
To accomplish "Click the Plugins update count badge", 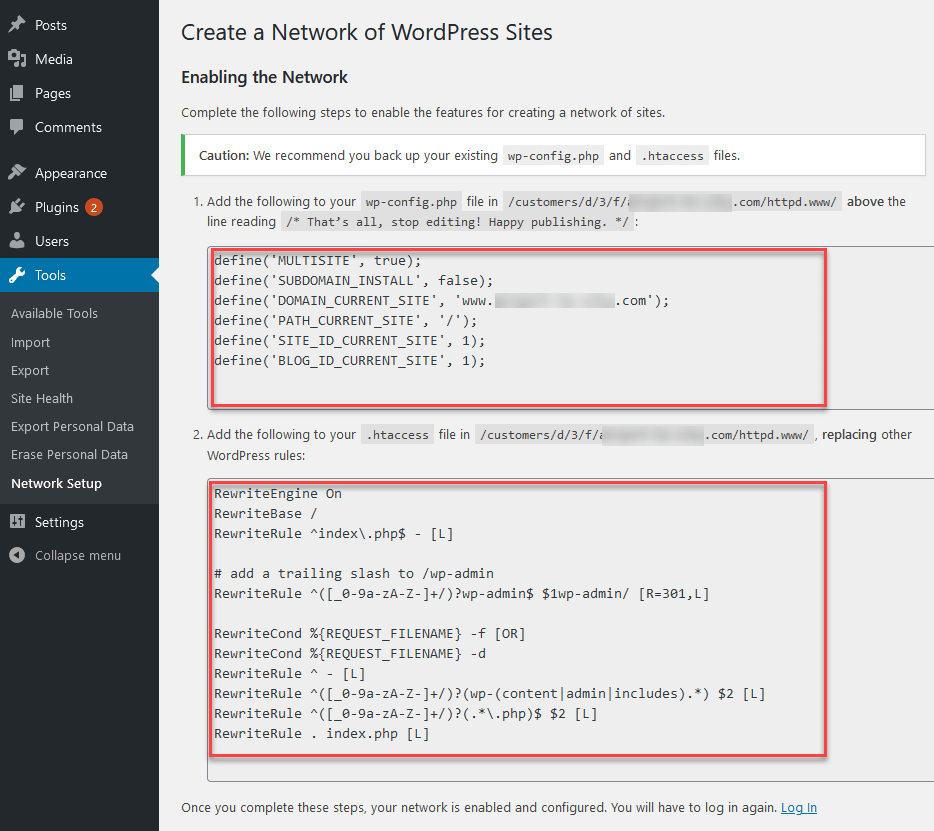I will 94,207.
